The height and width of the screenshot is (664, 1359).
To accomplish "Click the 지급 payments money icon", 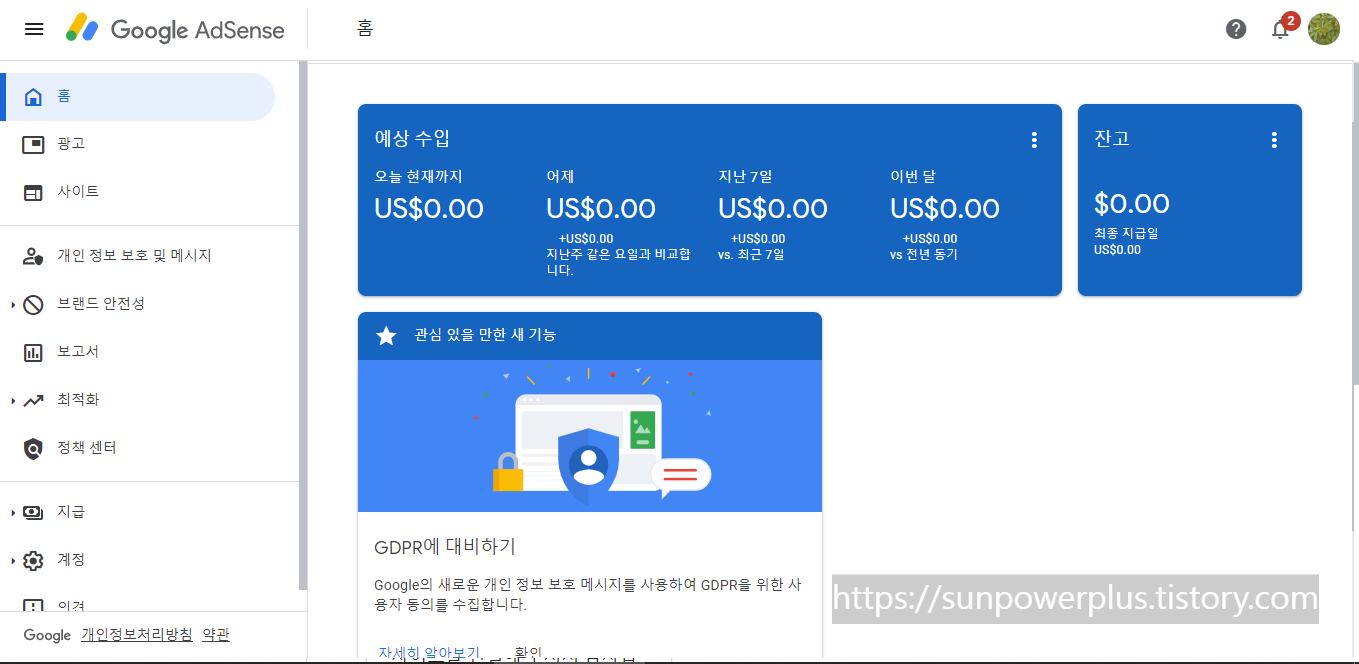I will (x=33, y=512).
